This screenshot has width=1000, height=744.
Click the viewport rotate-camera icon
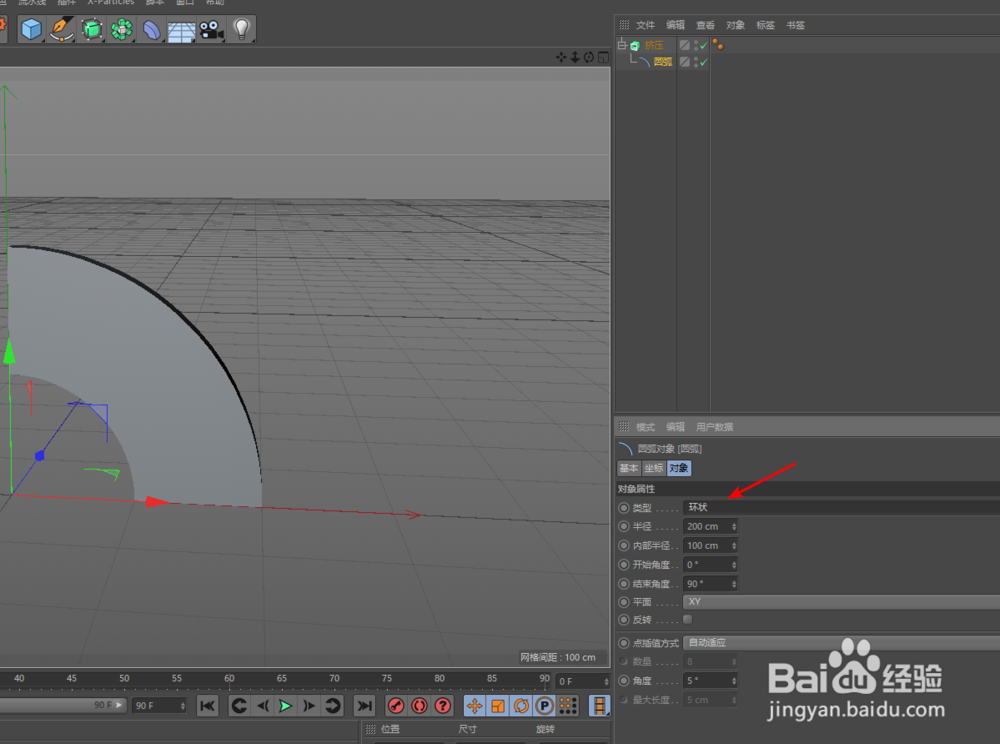pos(589,57)
